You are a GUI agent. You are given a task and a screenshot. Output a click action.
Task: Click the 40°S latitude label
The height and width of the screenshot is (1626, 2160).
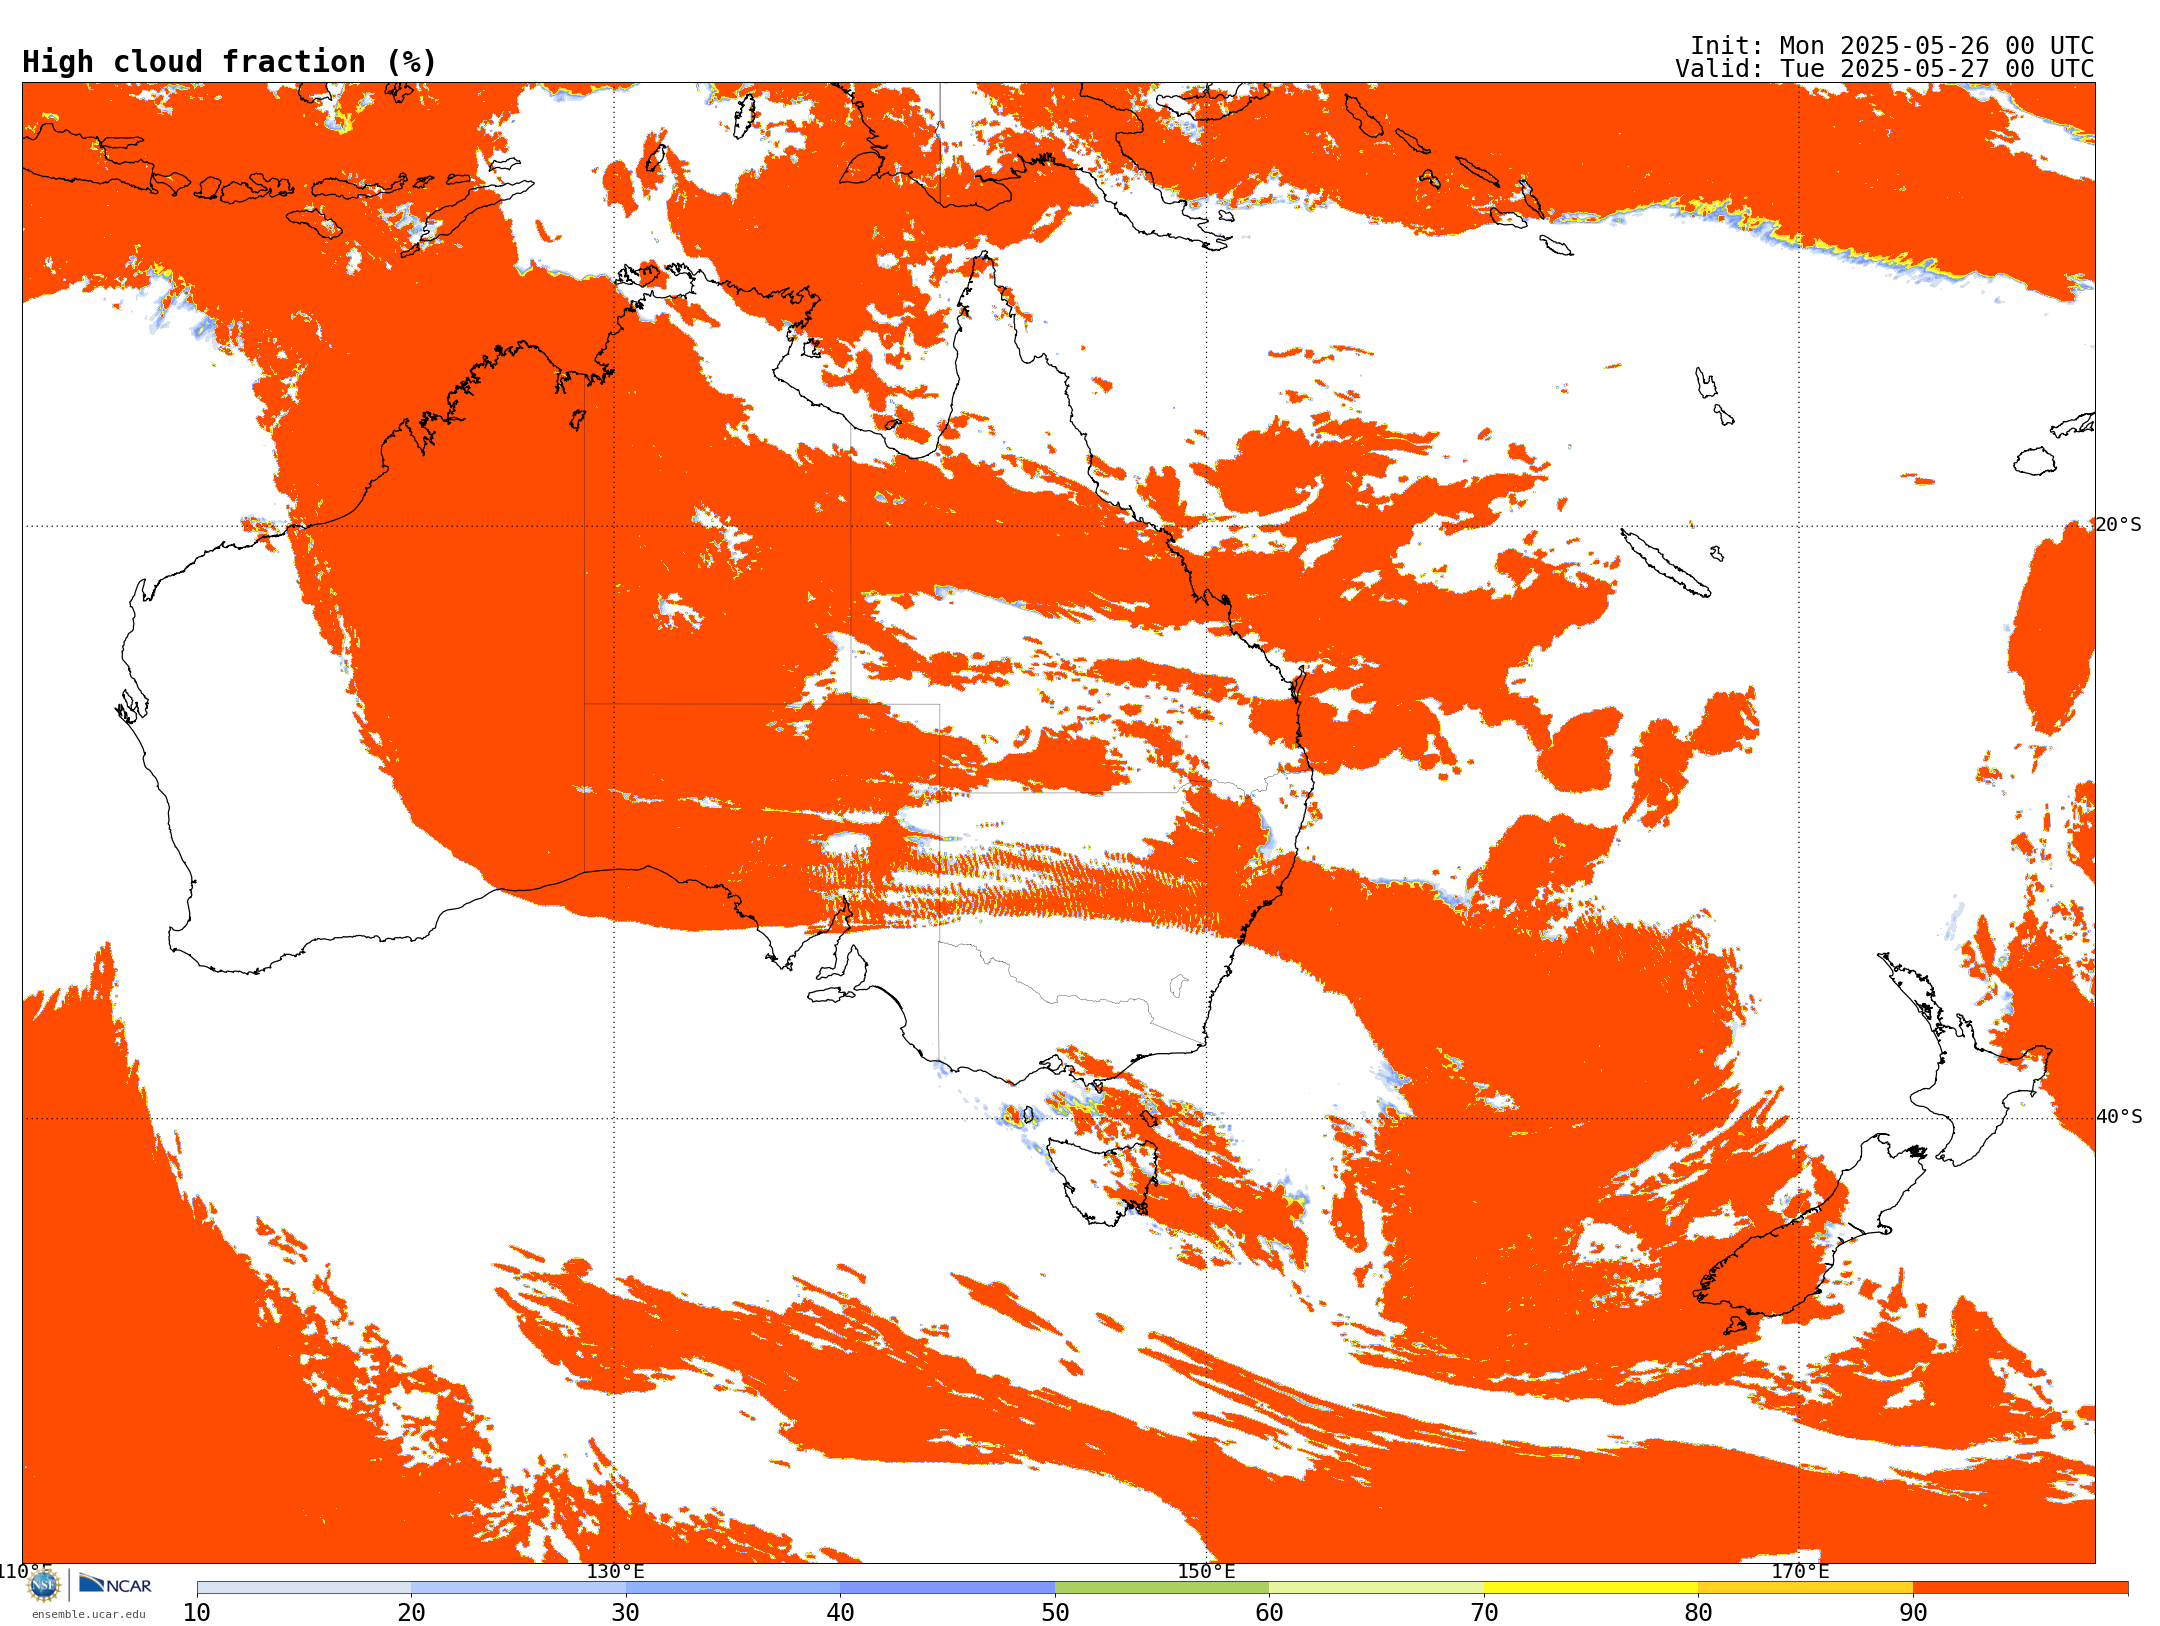(x=2119, y=1117)
